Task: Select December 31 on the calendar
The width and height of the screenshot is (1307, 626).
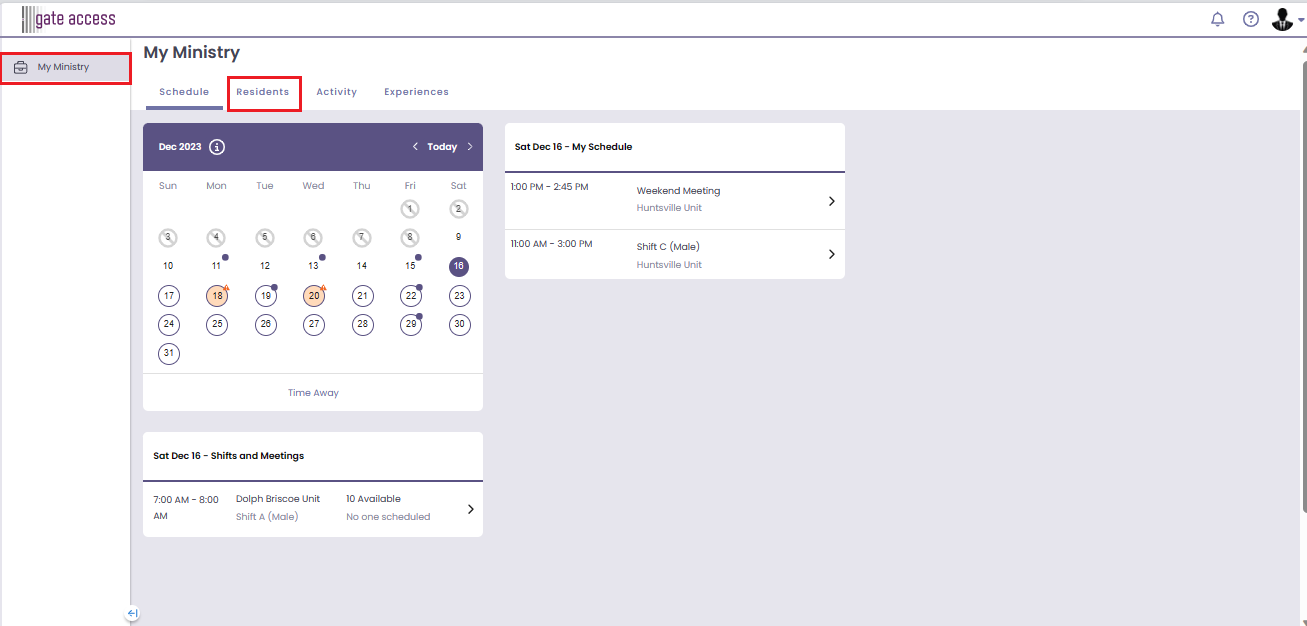Action: [169, 353]
